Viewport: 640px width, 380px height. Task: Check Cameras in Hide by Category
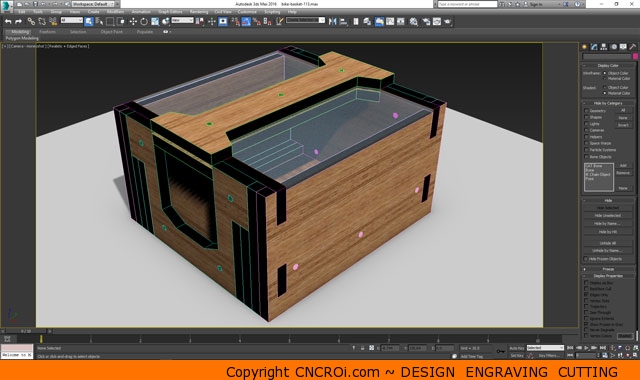[x=587, y=130]
